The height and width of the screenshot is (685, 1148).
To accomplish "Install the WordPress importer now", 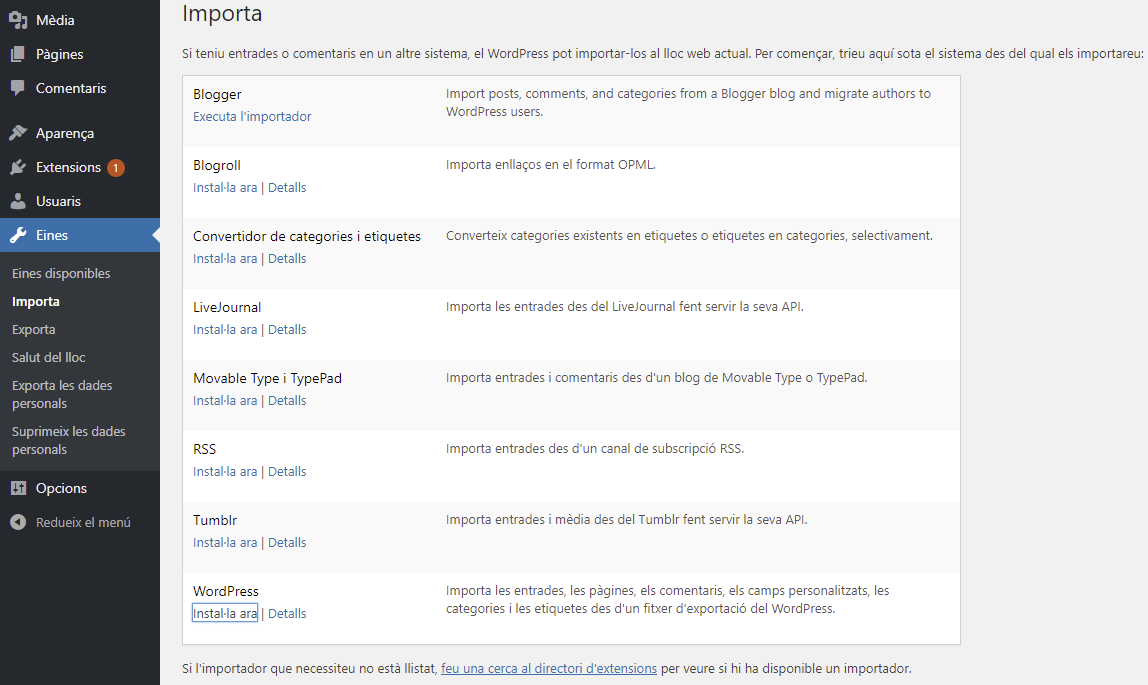I will [x=225, y=613].
